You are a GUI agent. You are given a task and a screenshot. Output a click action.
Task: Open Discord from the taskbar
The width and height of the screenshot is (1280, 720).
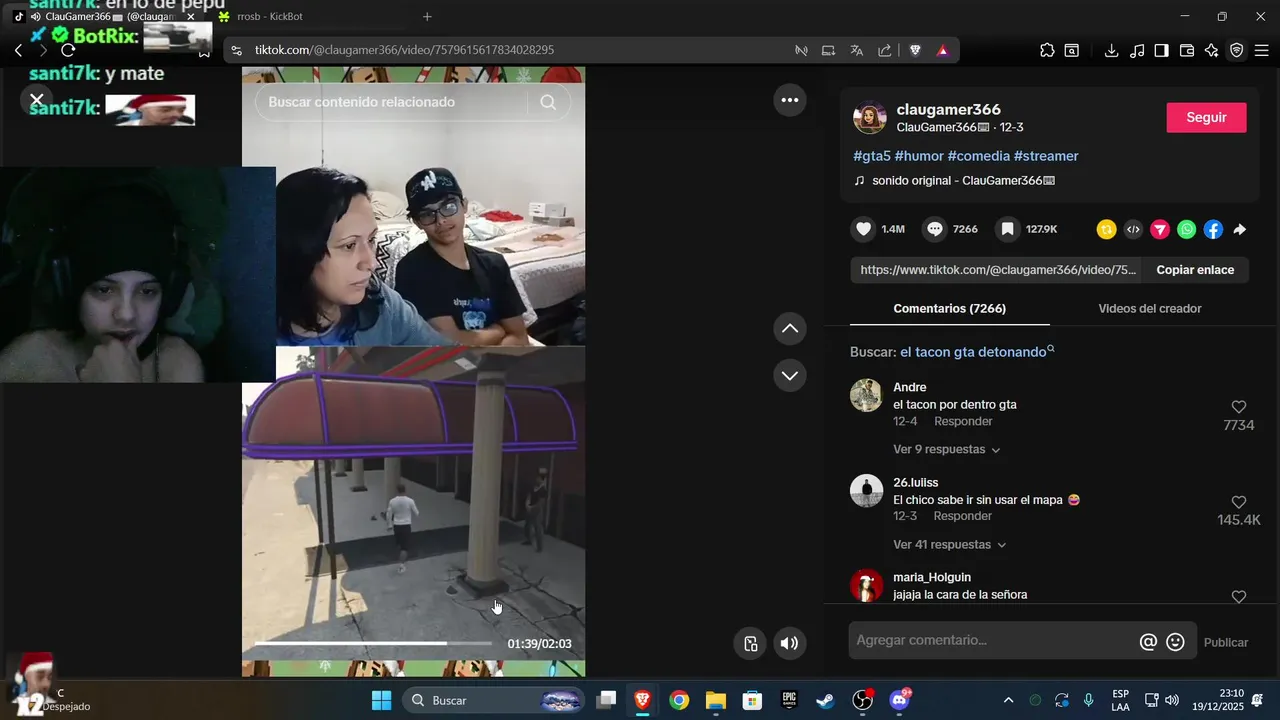[x=899, y=700]
